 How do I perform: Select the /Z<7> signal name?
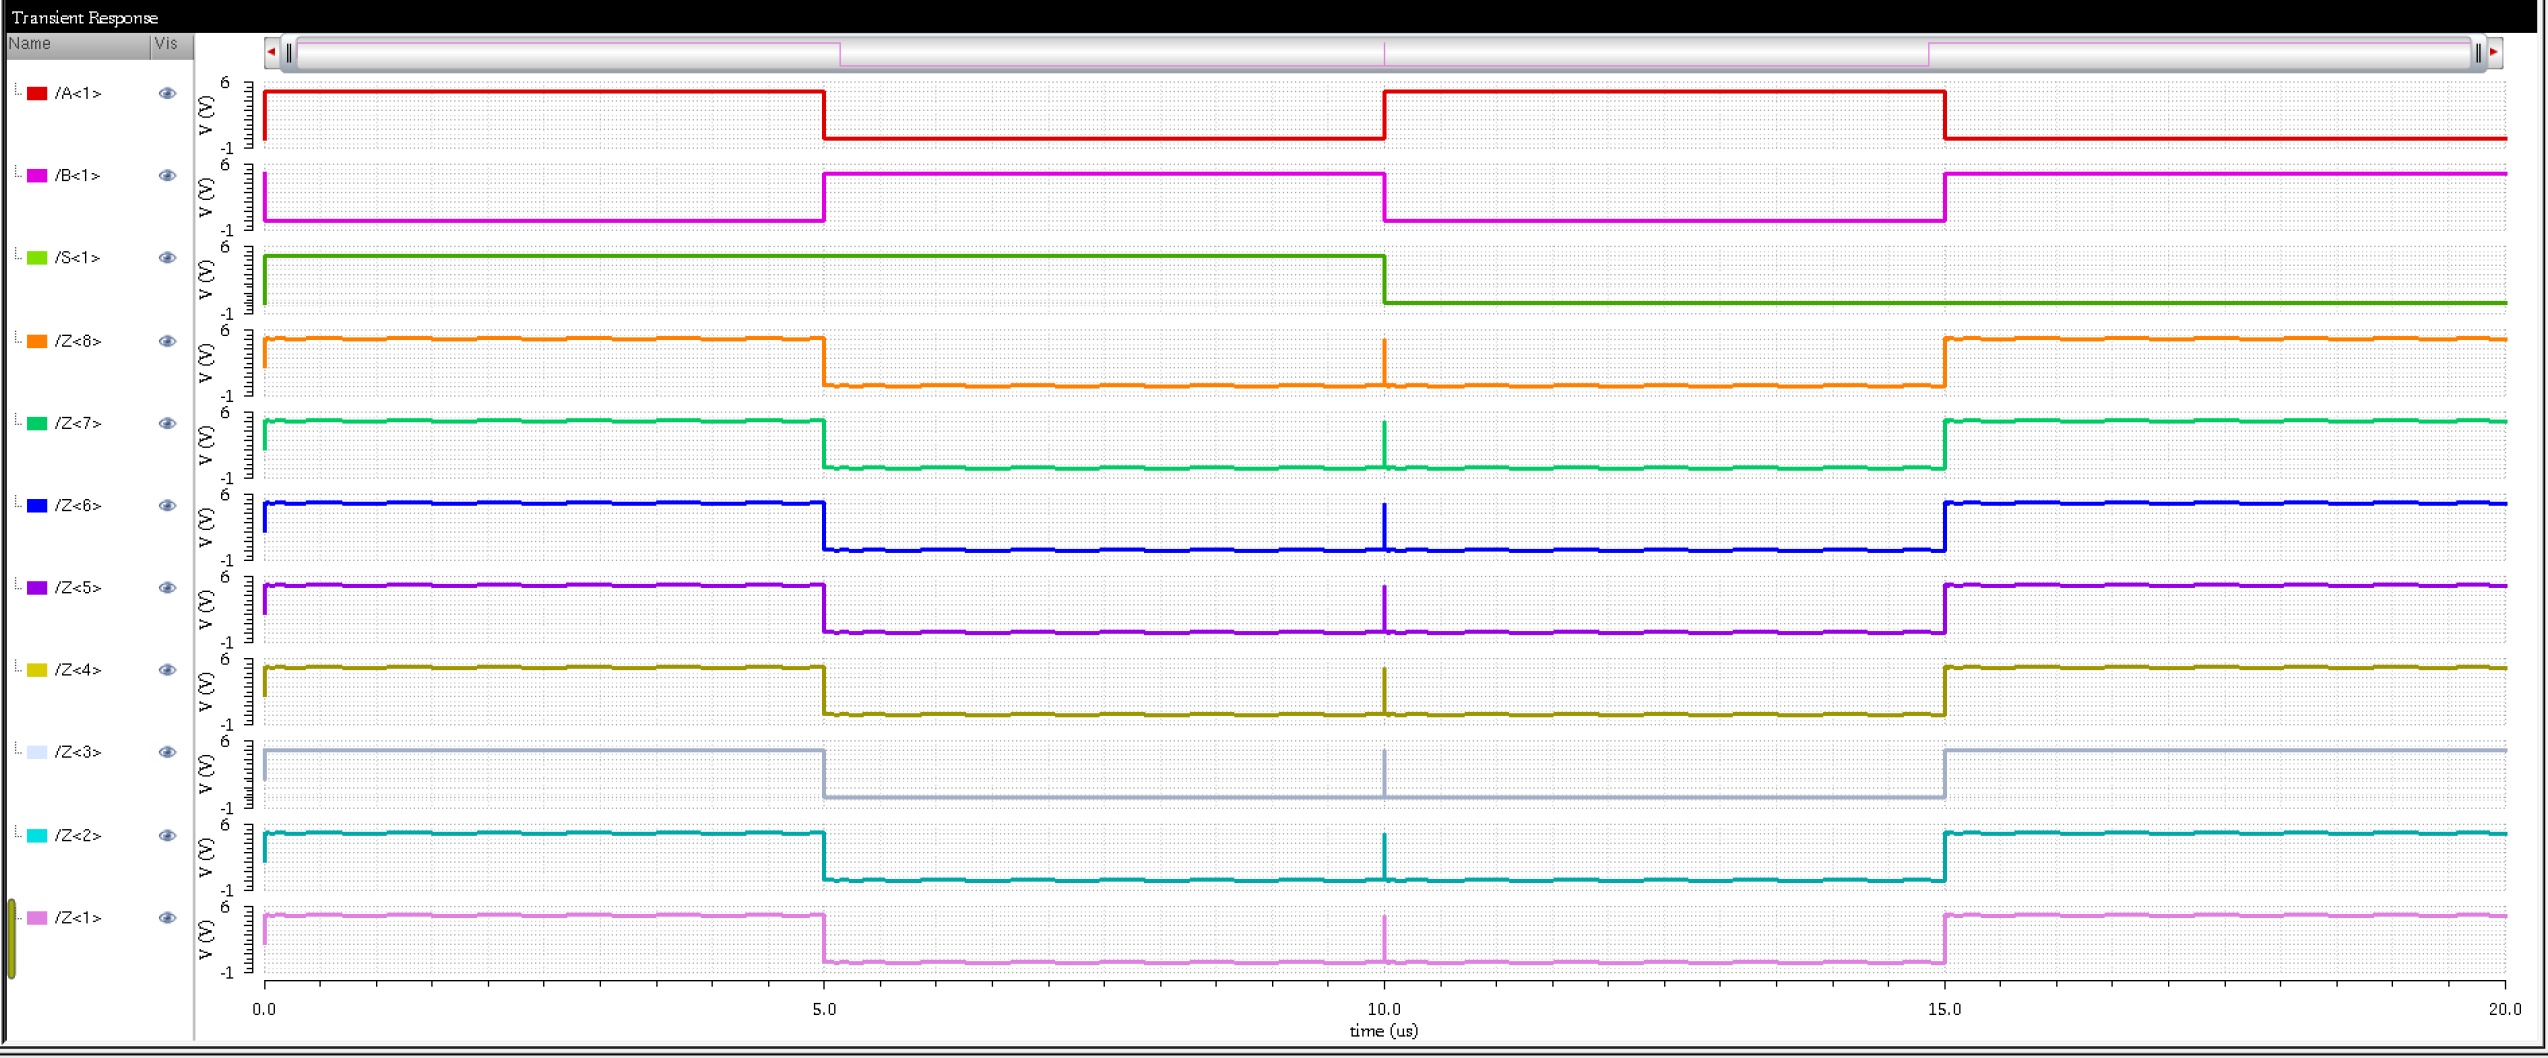[78, 423]
